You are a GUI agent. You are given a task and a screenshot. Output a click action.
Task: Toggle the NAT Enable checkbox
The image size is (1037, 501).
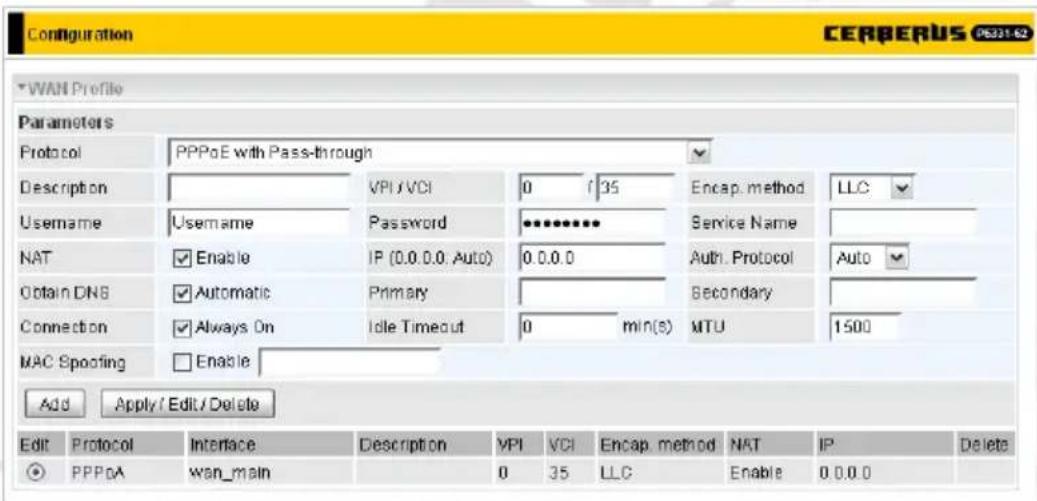point(181,257)
